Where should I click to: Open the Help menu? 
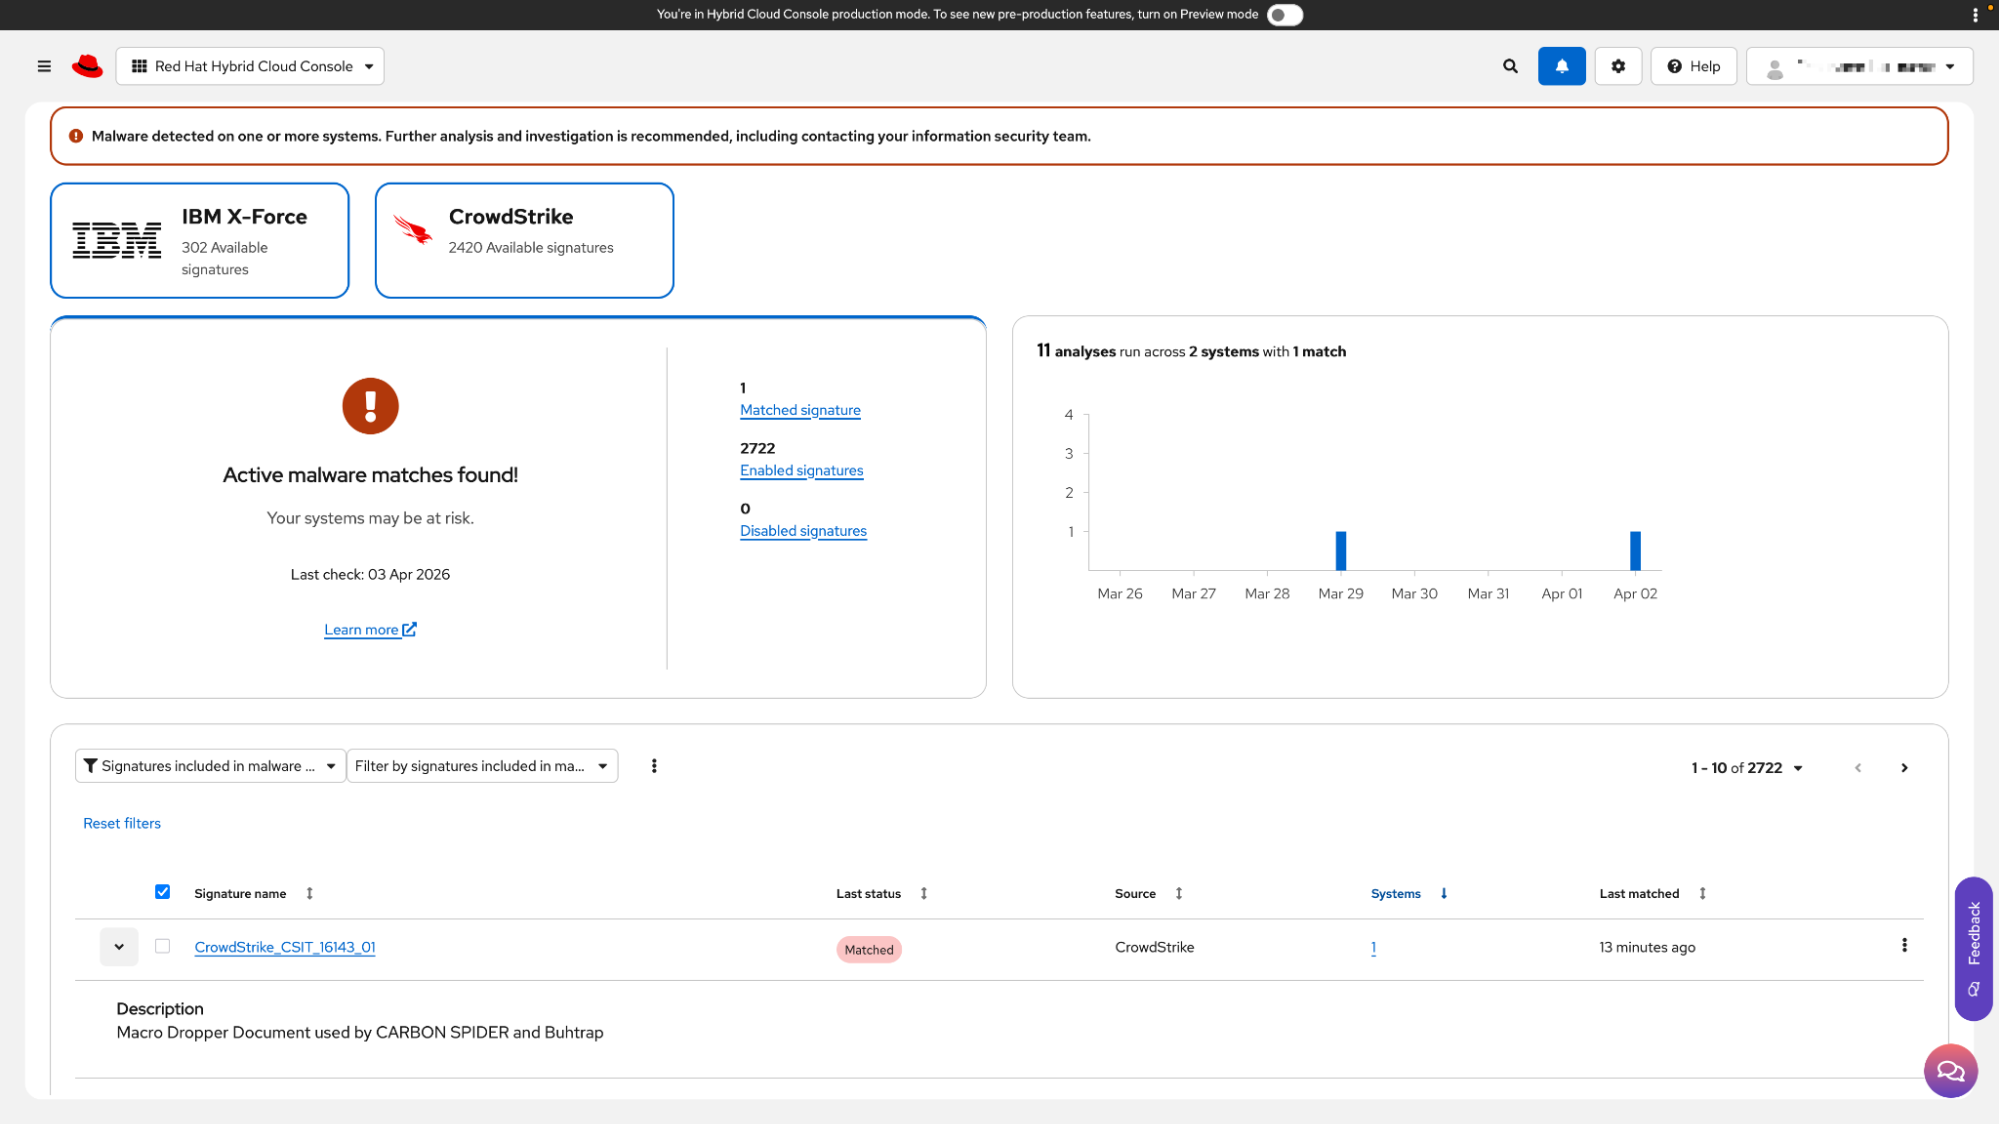tap(1693, 66)
